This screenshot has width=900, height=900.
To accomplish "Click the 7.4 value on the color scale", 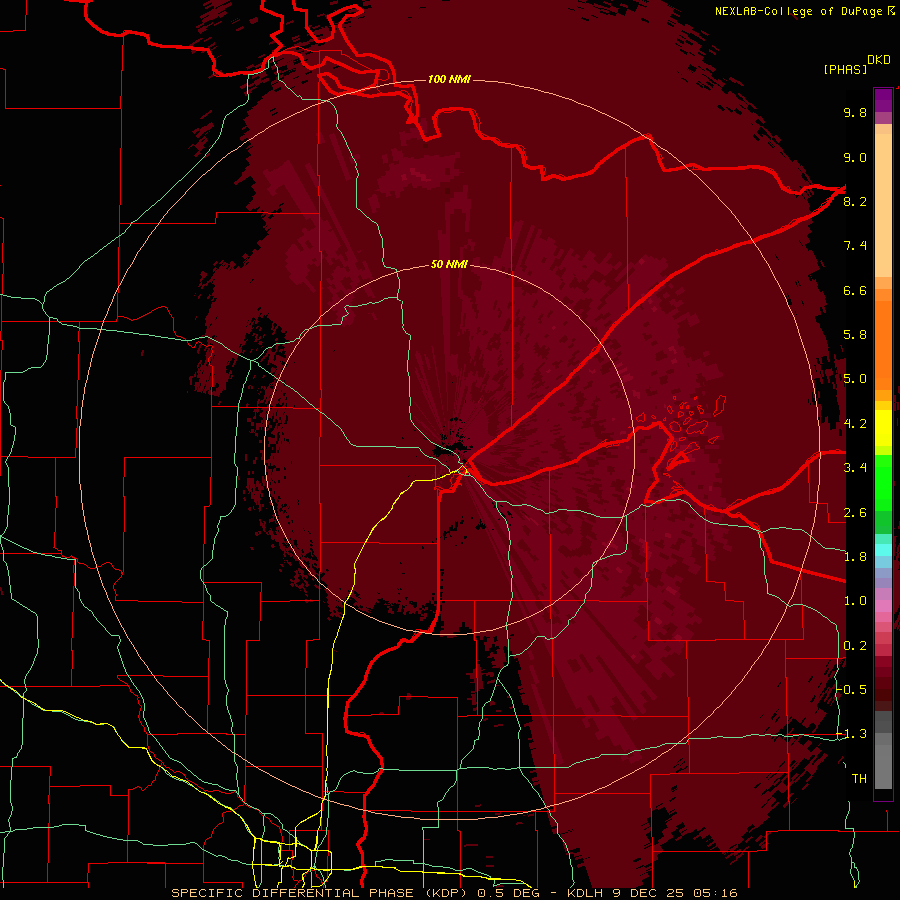I will point(855,246).
